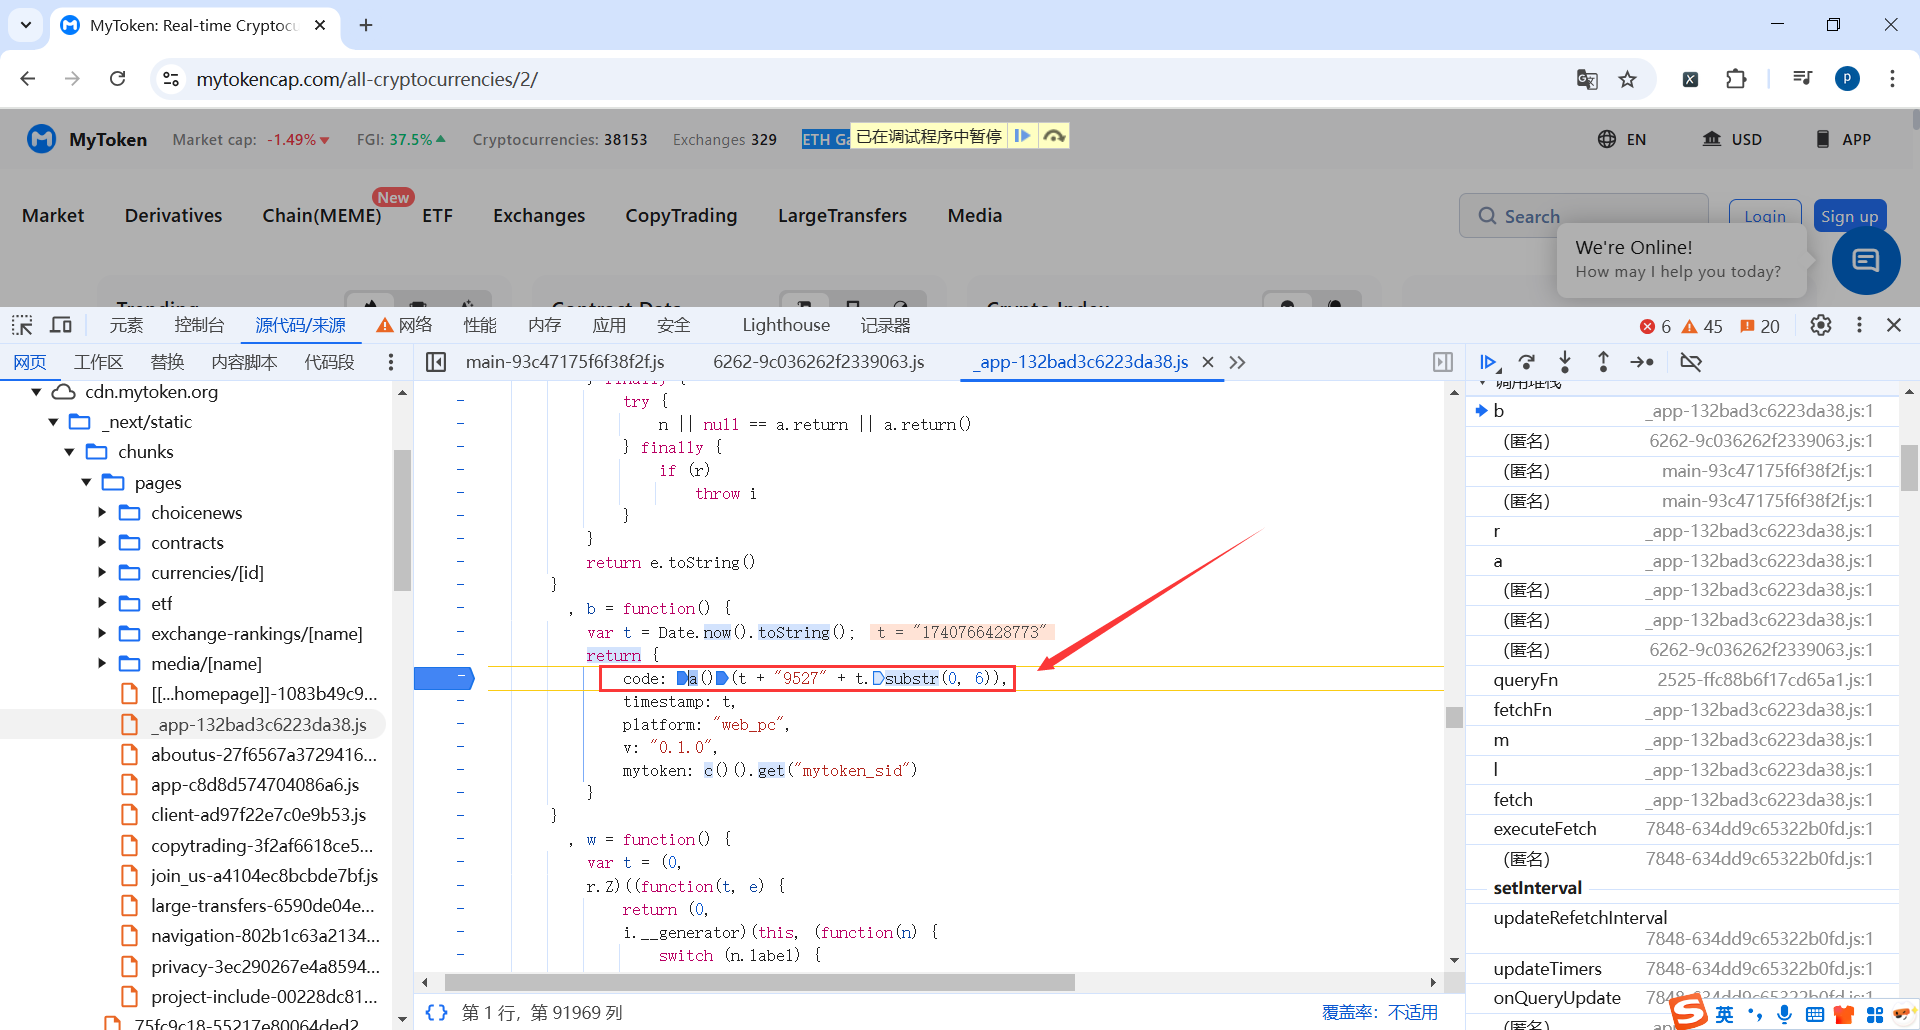Open the media controls toolbar icon
Viewport: 1920px width, 1030px height.
(x=1803, y=79)
